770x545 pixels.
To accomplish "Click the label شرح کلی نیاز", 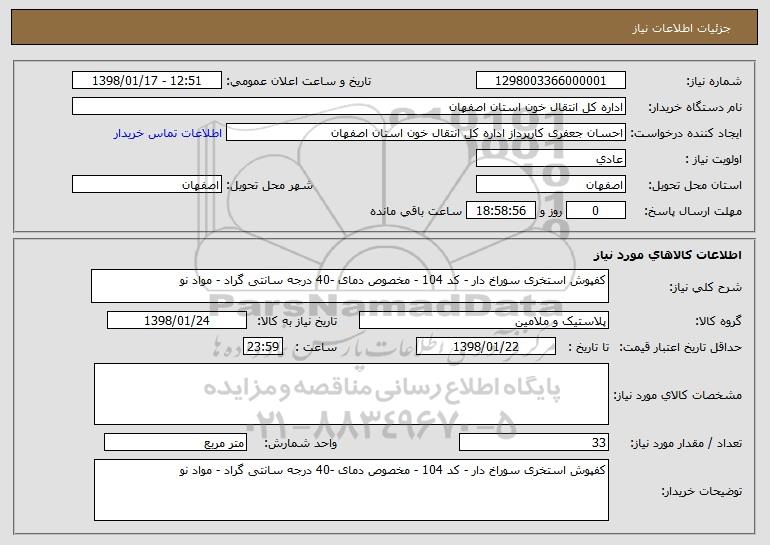I will (706, 287).
